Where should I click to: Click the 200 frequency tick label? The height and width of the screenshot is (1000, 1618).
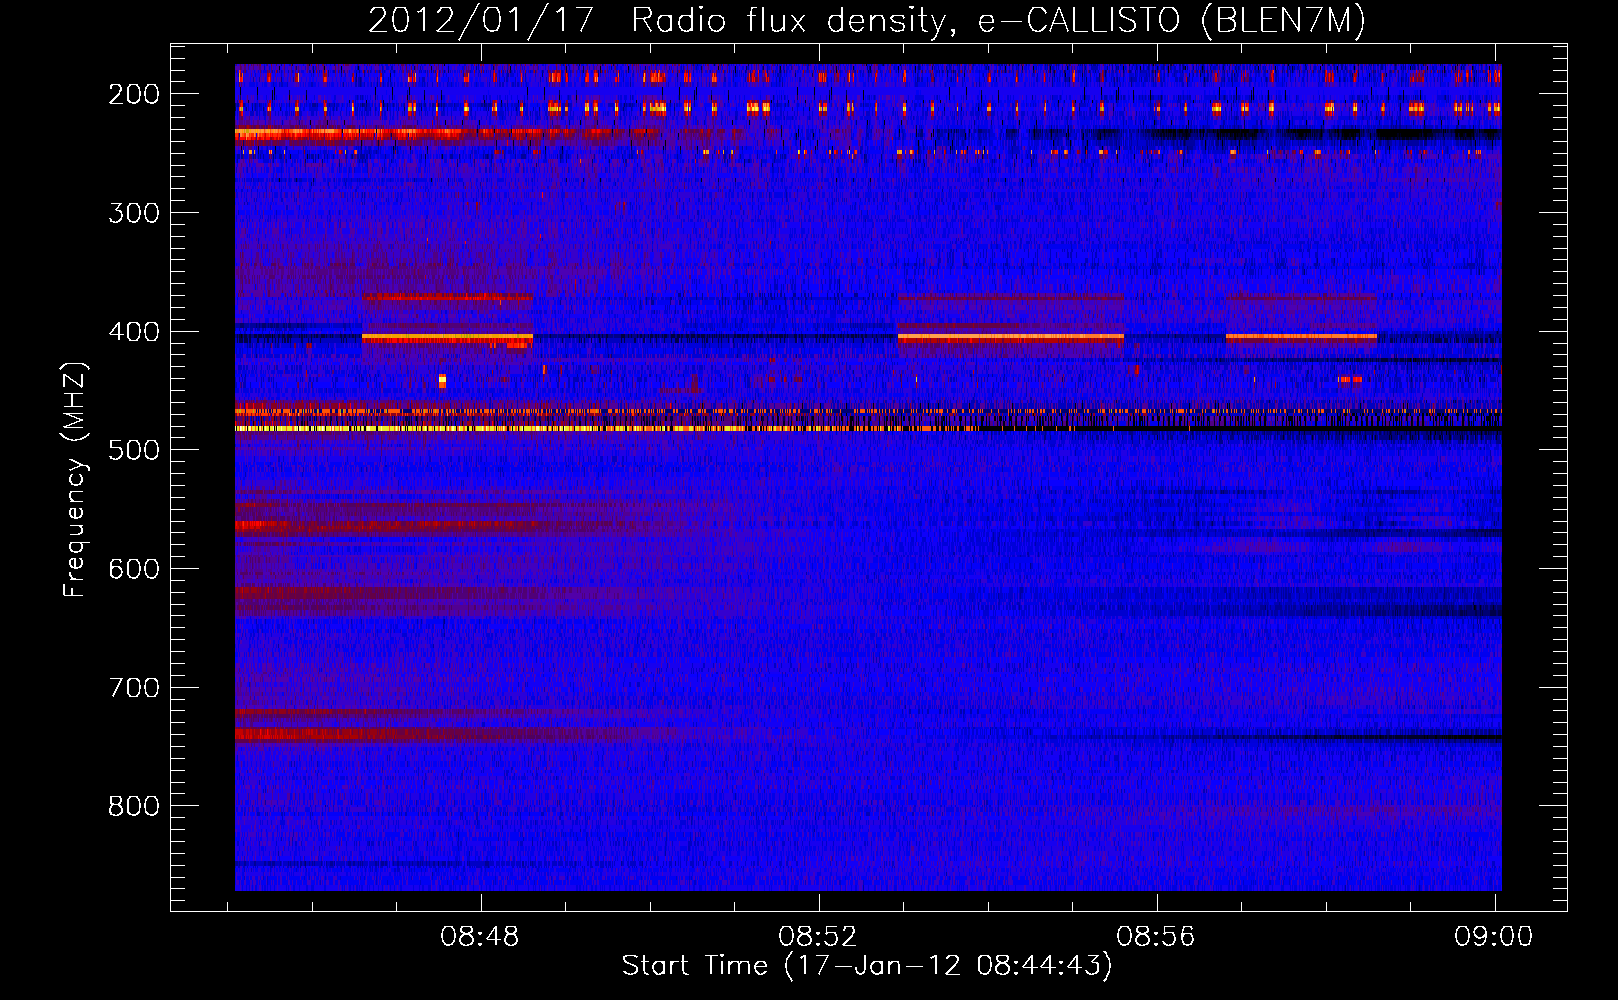pos(134,94)
